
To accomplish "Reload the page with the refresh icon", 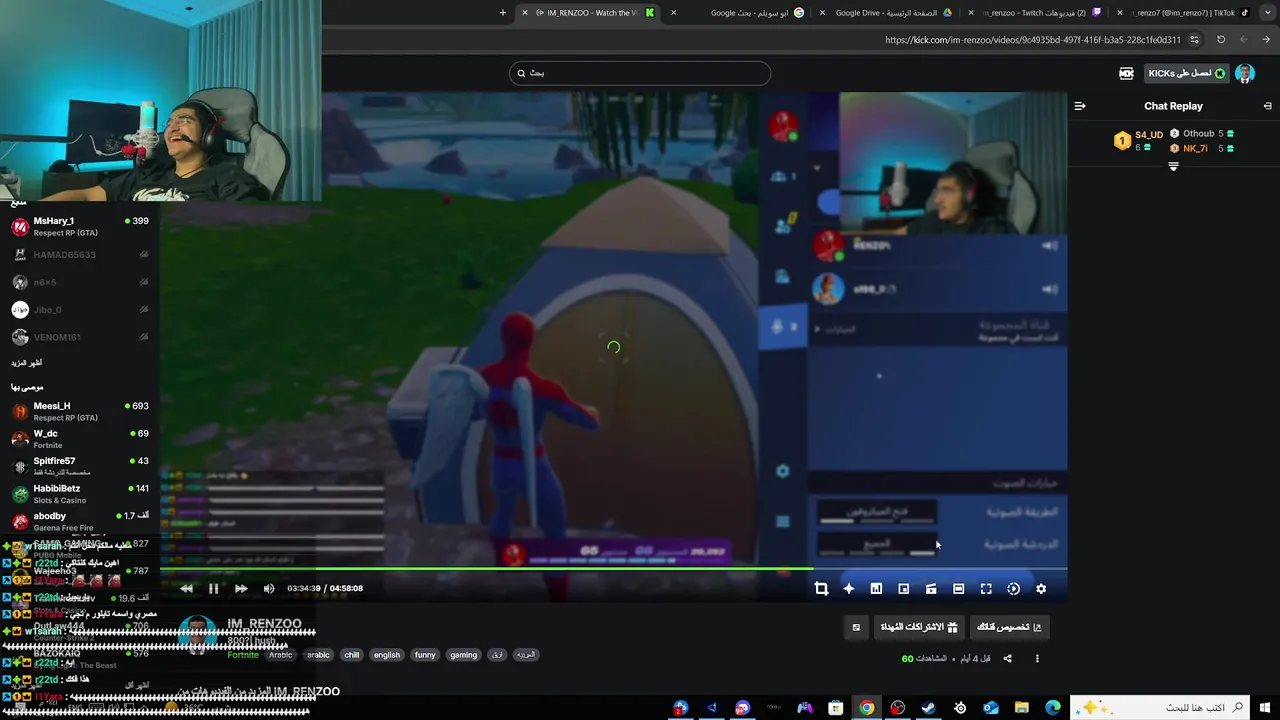I will (x=1221, y=40).
